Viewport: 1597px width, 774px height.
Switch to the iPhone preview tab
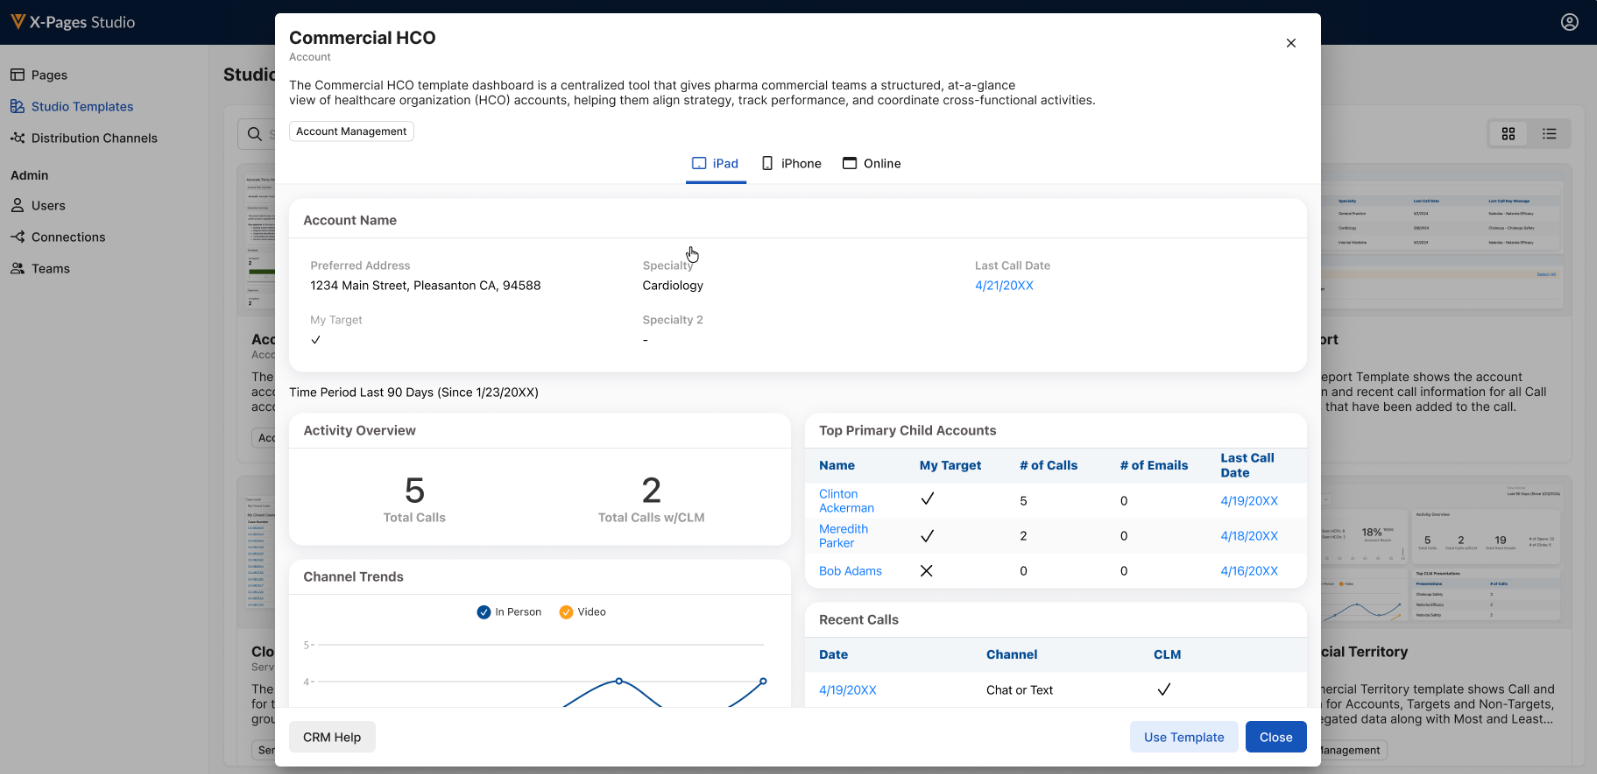point(791,164)
